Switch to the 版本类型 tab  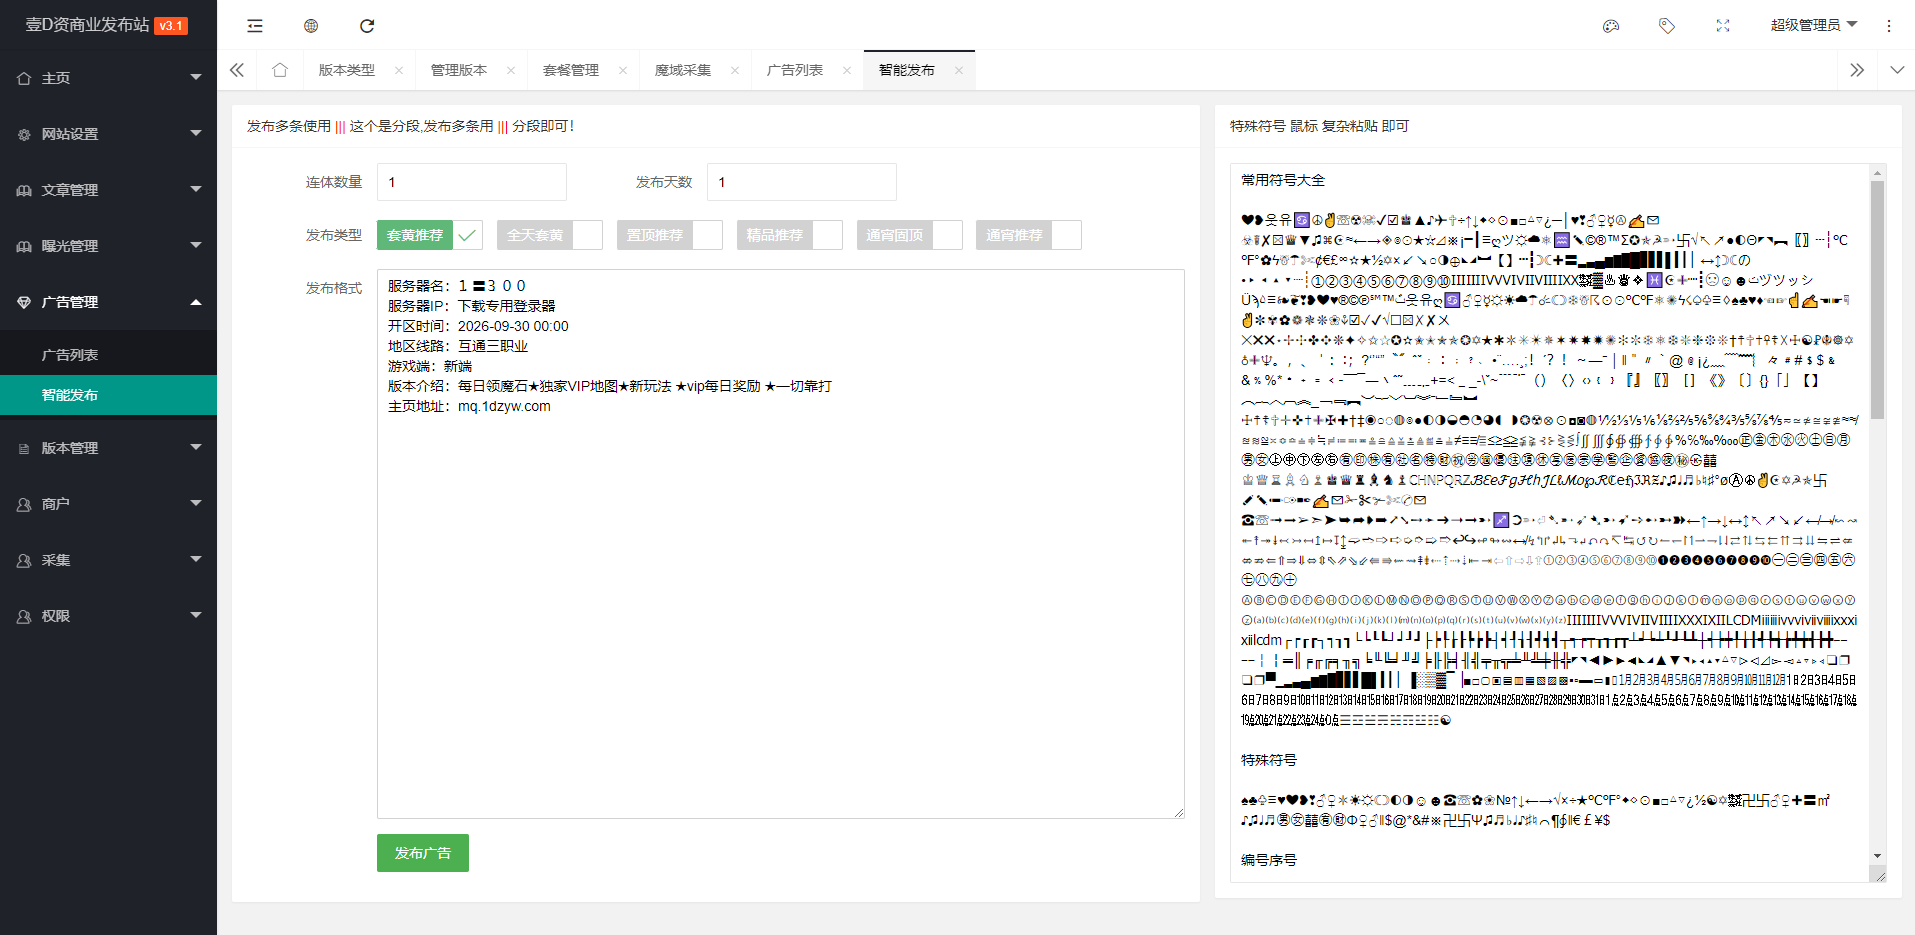tap(347, 70)
